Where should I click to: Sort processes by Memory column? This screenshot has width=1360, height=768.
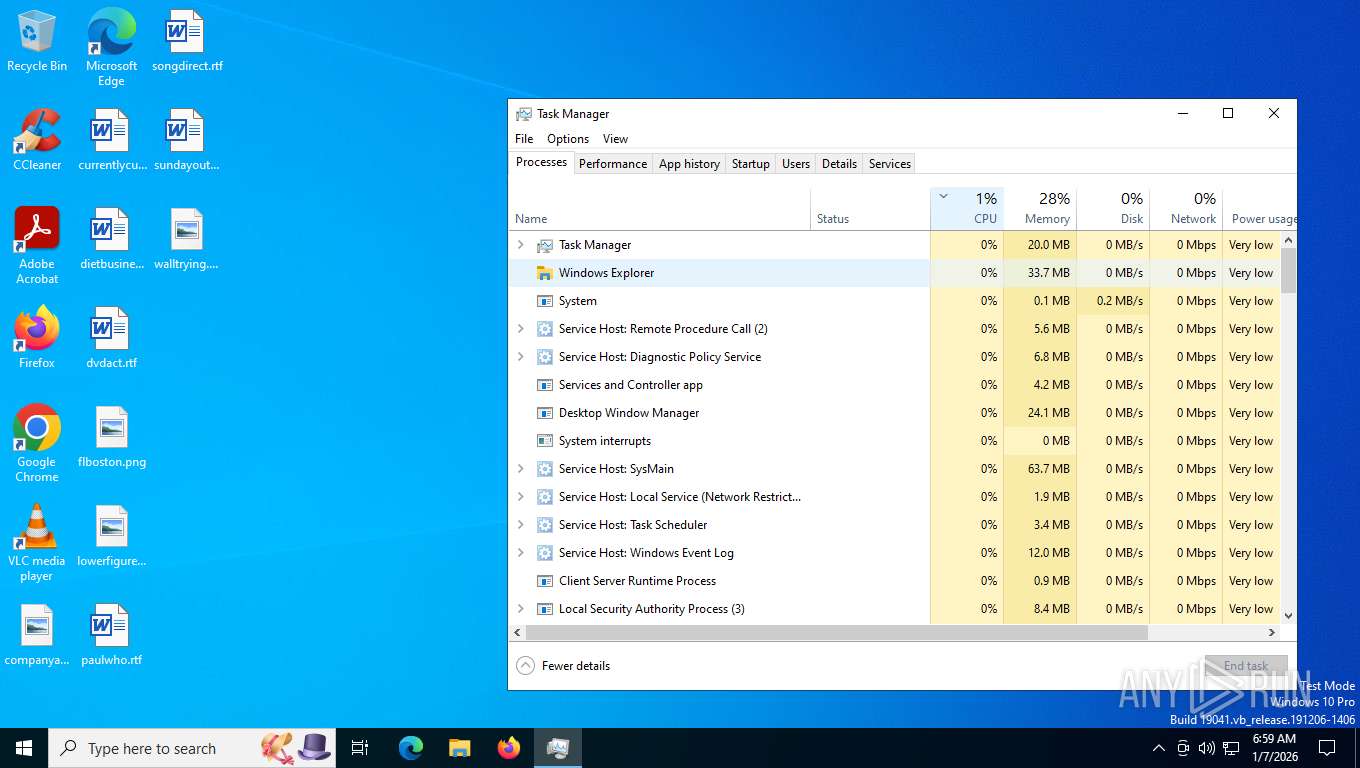[x=1040, y=208]
